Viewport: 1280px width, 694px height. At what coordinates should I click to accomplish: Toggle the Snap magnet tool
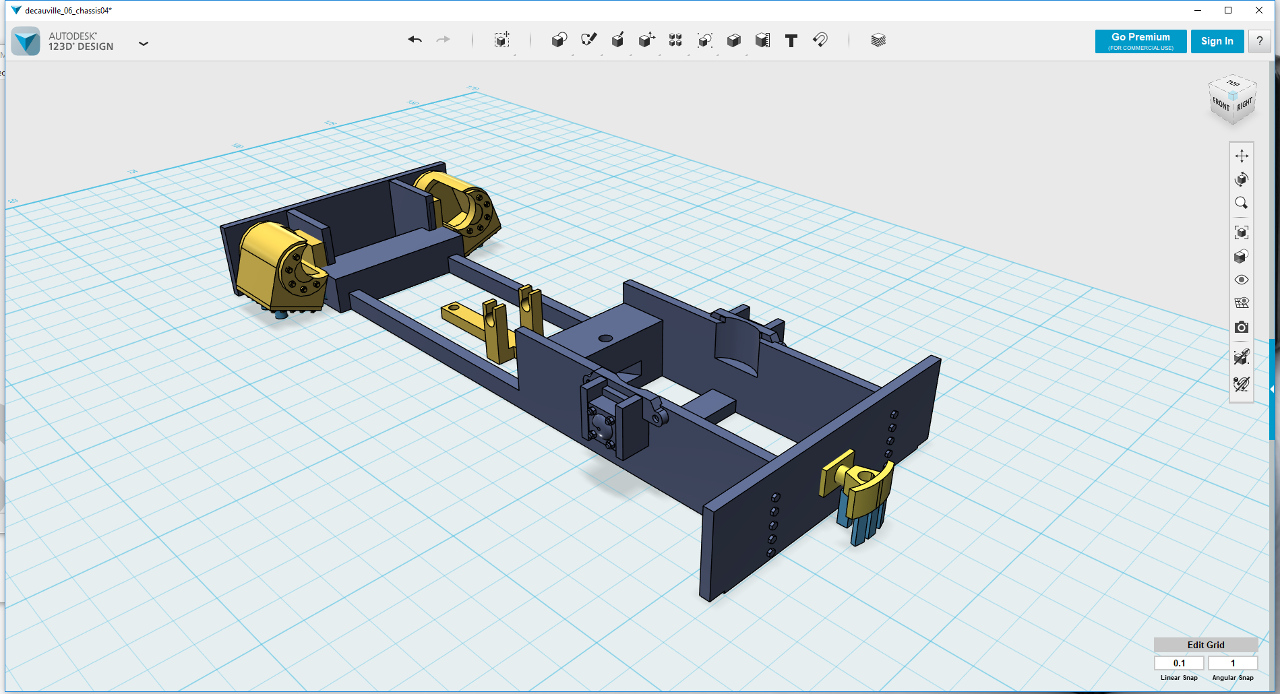point(820,40)
